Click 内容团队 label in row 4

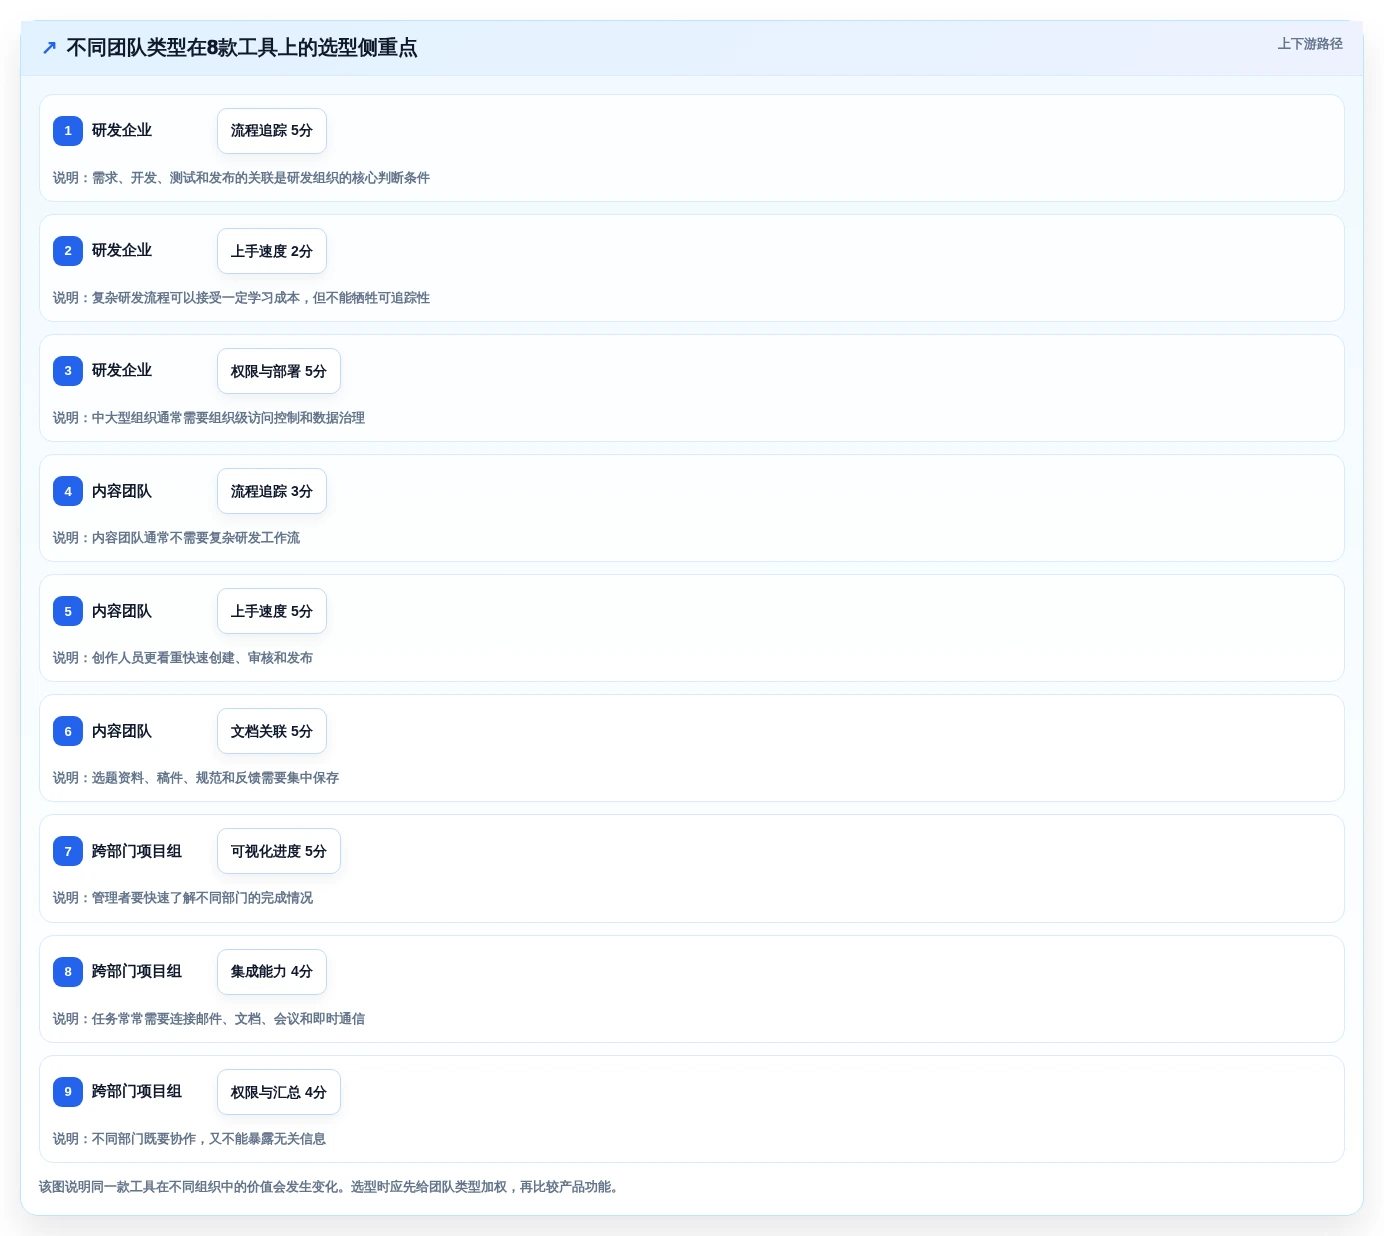(122, 491)
